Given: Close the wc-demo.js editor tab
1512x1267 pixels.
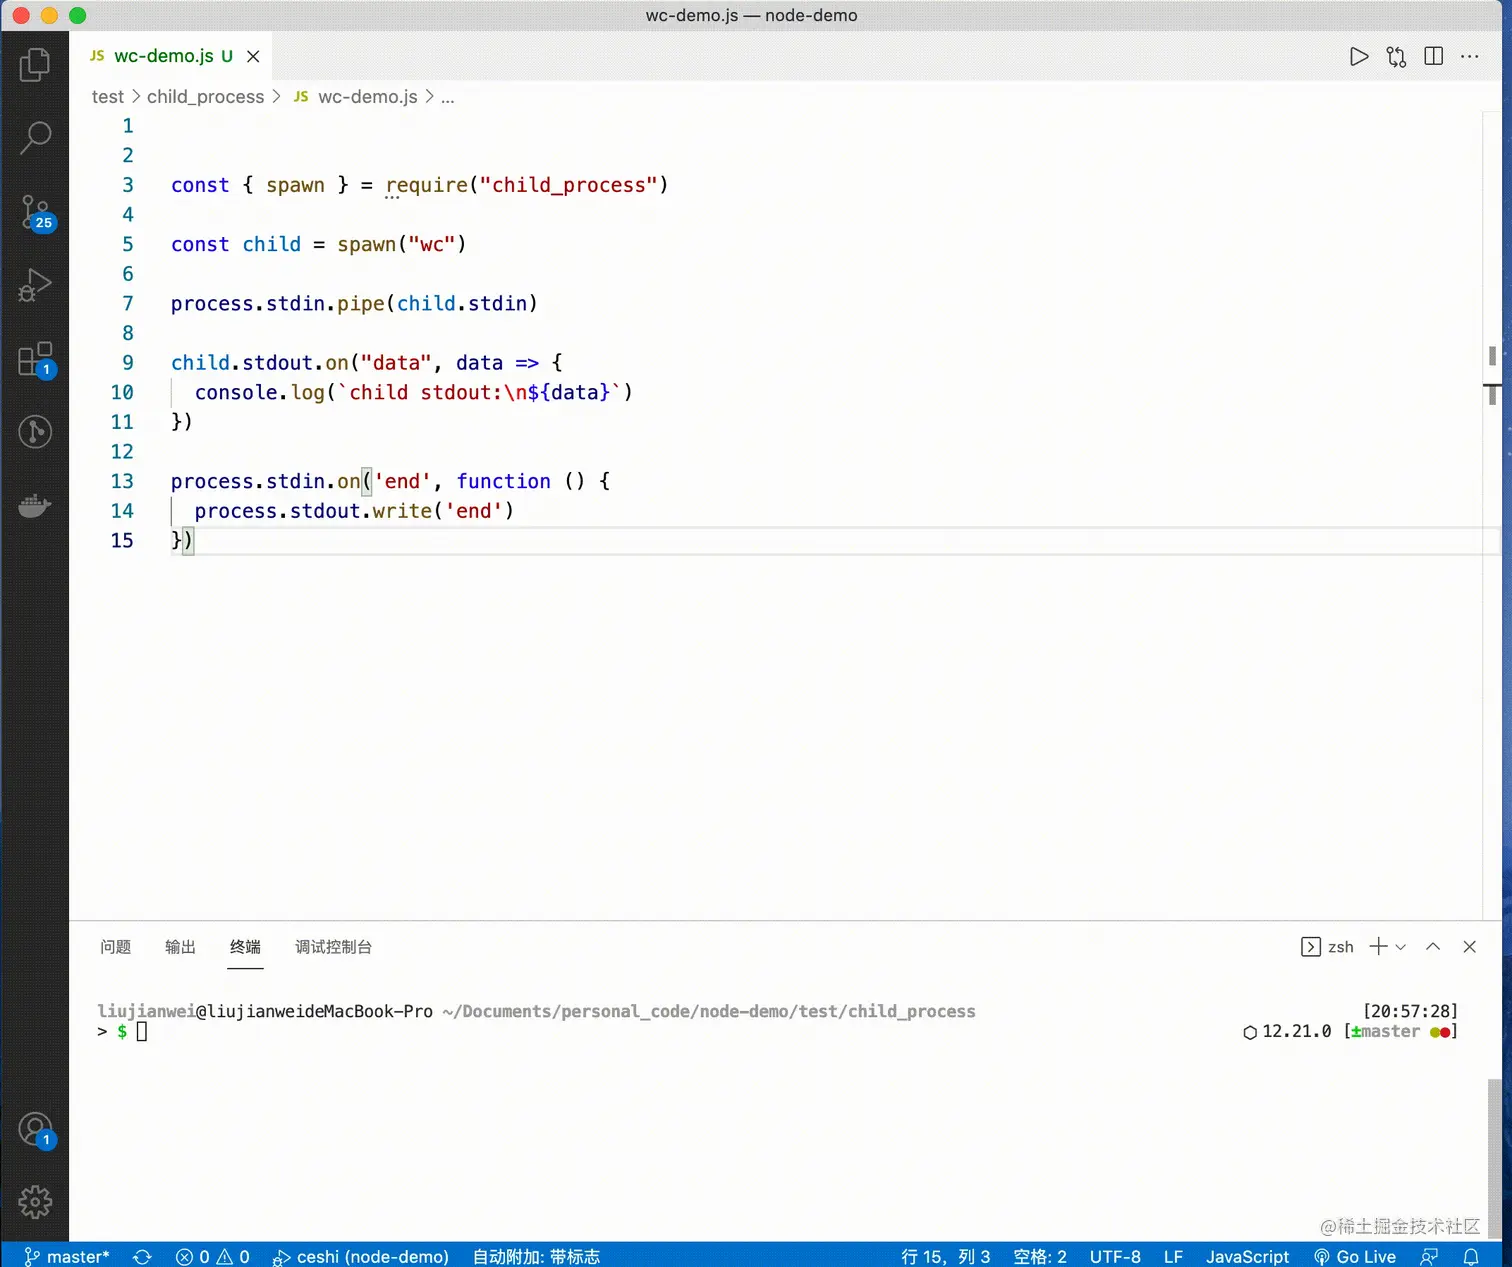Looking at the screenshot, I should coord(253,57).
